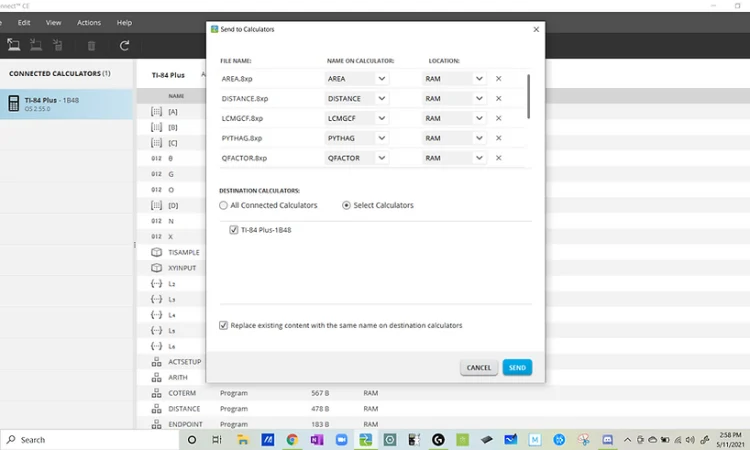Open Chrome from the taskbar
The height and width of the screenshot is (450, 750).
pos(292,439)
